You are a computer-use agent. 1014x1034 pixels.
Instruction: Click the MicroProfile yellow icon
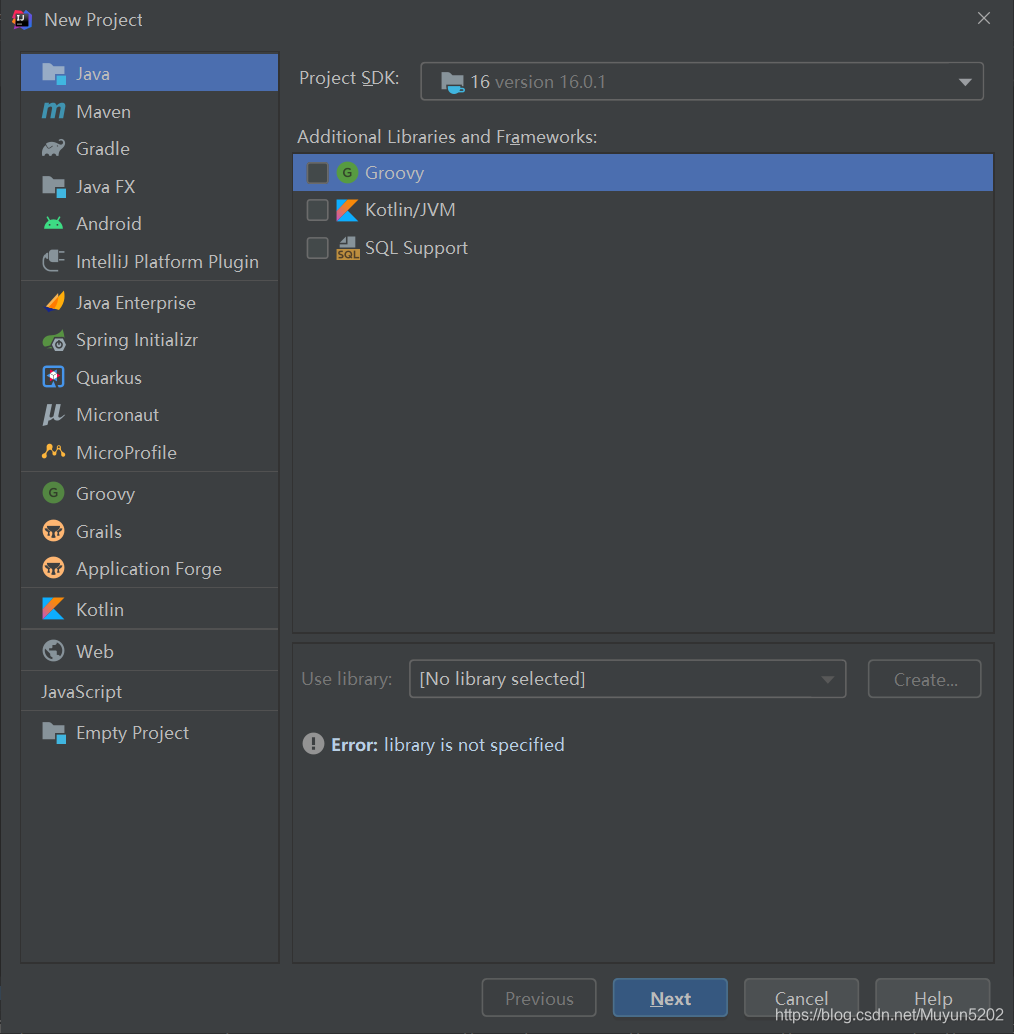(x=53, y=452)
